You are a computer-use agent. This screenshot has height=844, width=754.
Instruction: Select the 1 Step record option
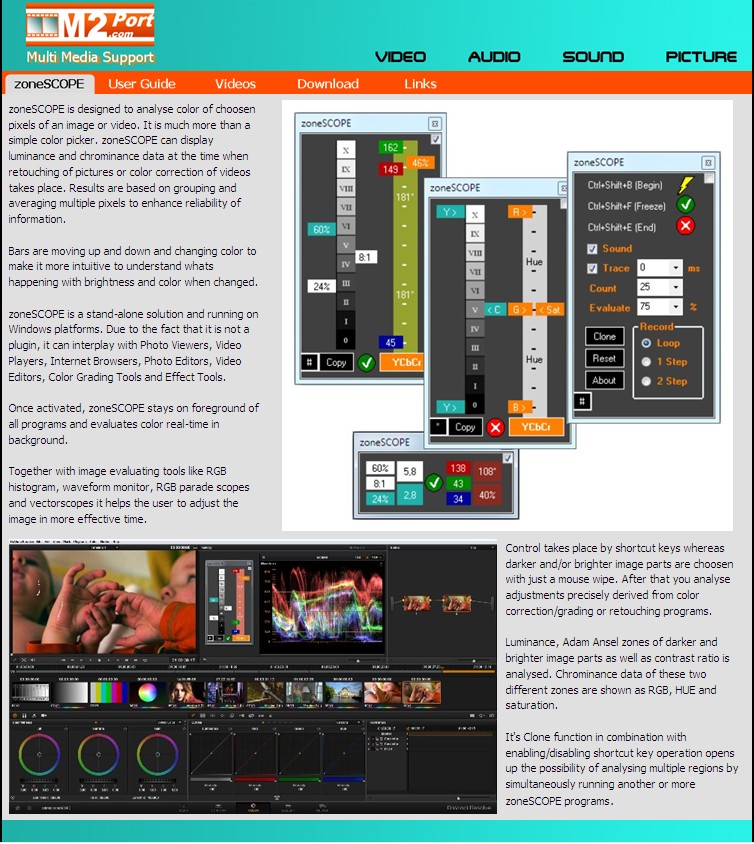646,362
